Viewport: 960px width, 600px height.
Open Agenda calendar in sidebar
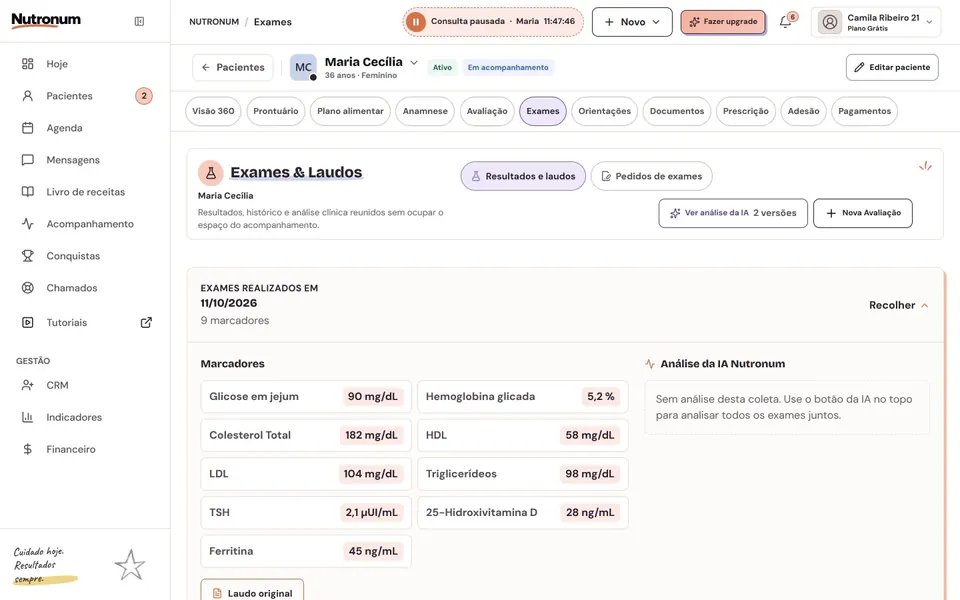pyautogui.click(x=85, y=128)
